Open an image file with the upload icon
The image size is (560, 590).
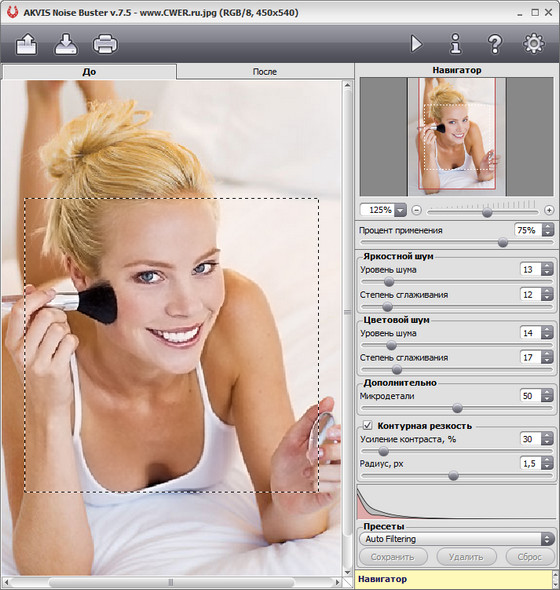(x=26, y=44)
